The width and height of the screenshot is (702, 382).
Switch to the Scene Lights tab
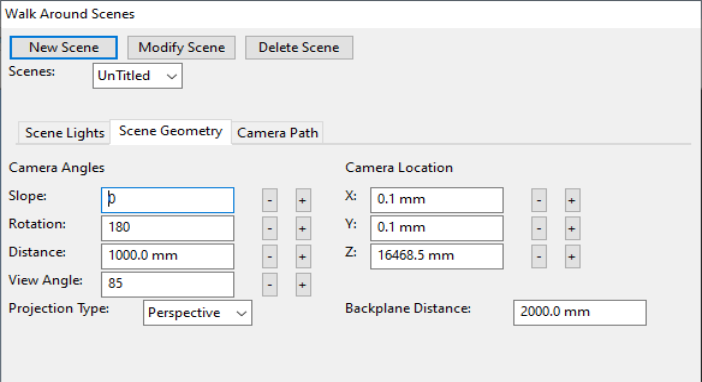(64, 133)
